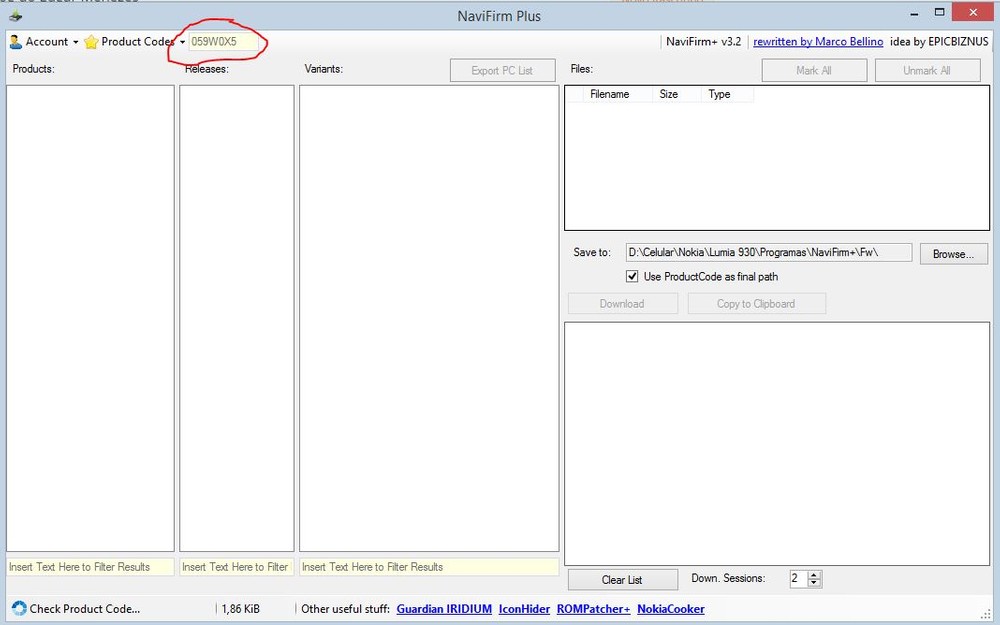Expand the Product Codes dropdown arrow
This screenshot has width=1000, height=625.
(182, 42)
